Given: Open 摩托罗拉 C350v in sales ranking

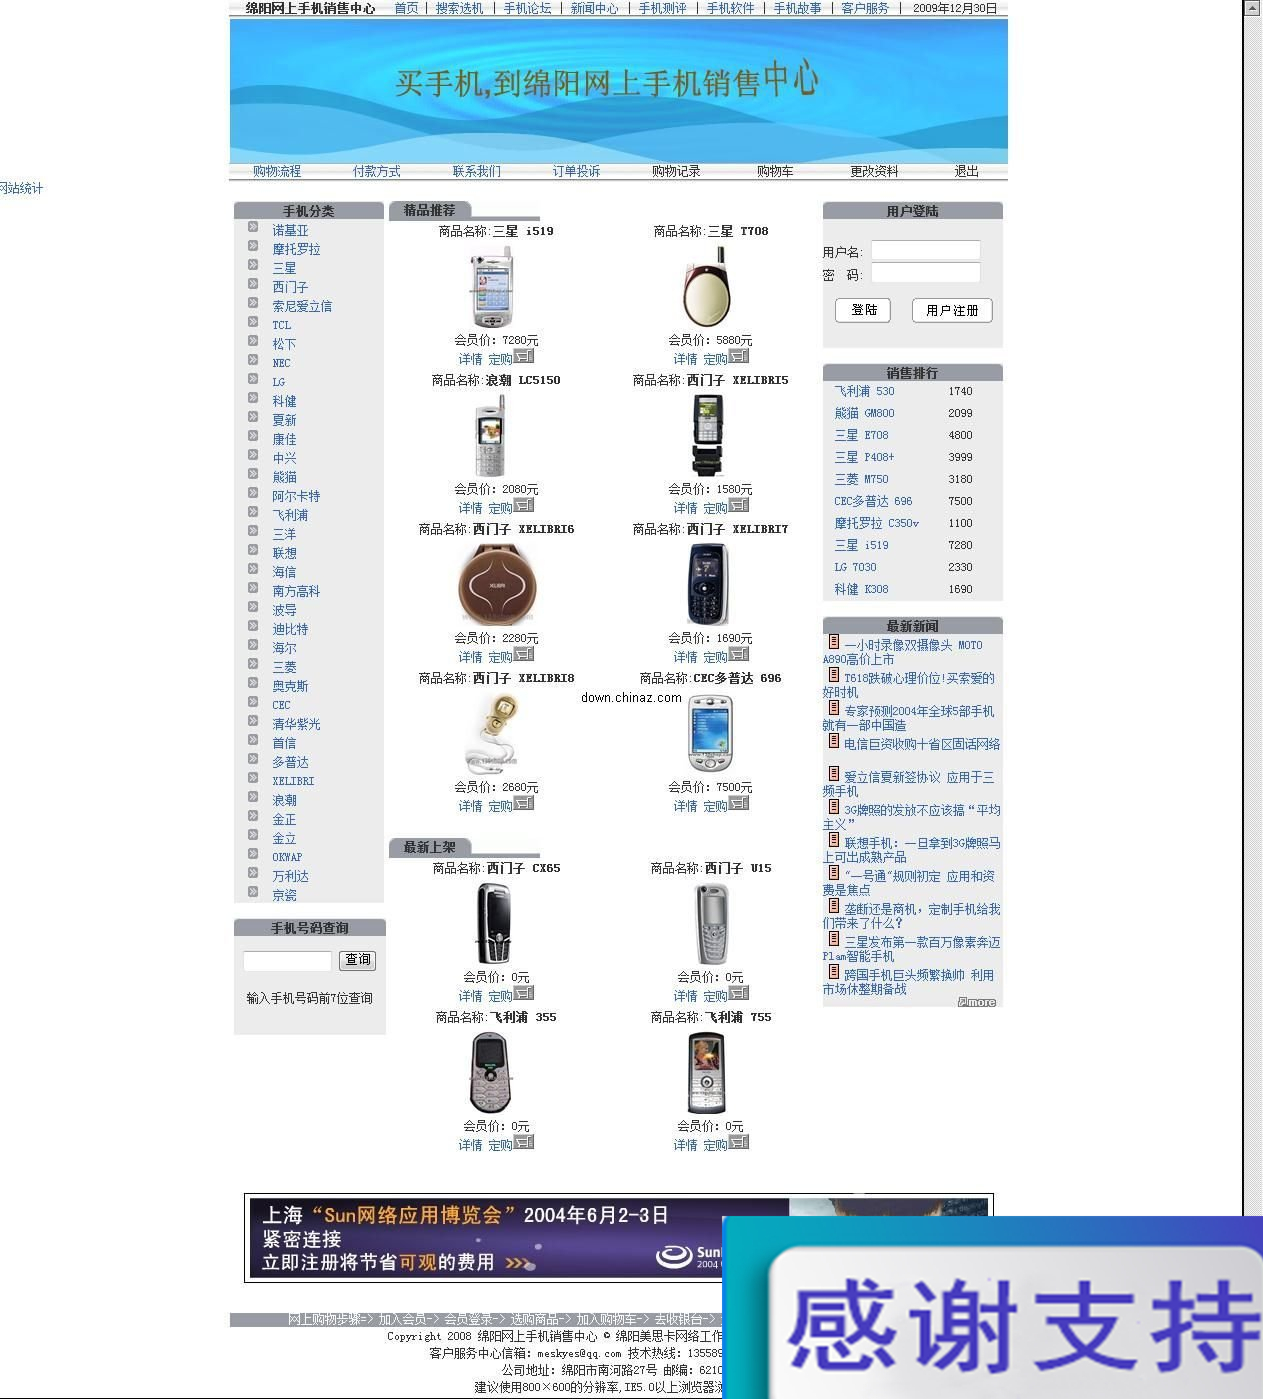Looking at the screenshot, I should tap(876, 523).
